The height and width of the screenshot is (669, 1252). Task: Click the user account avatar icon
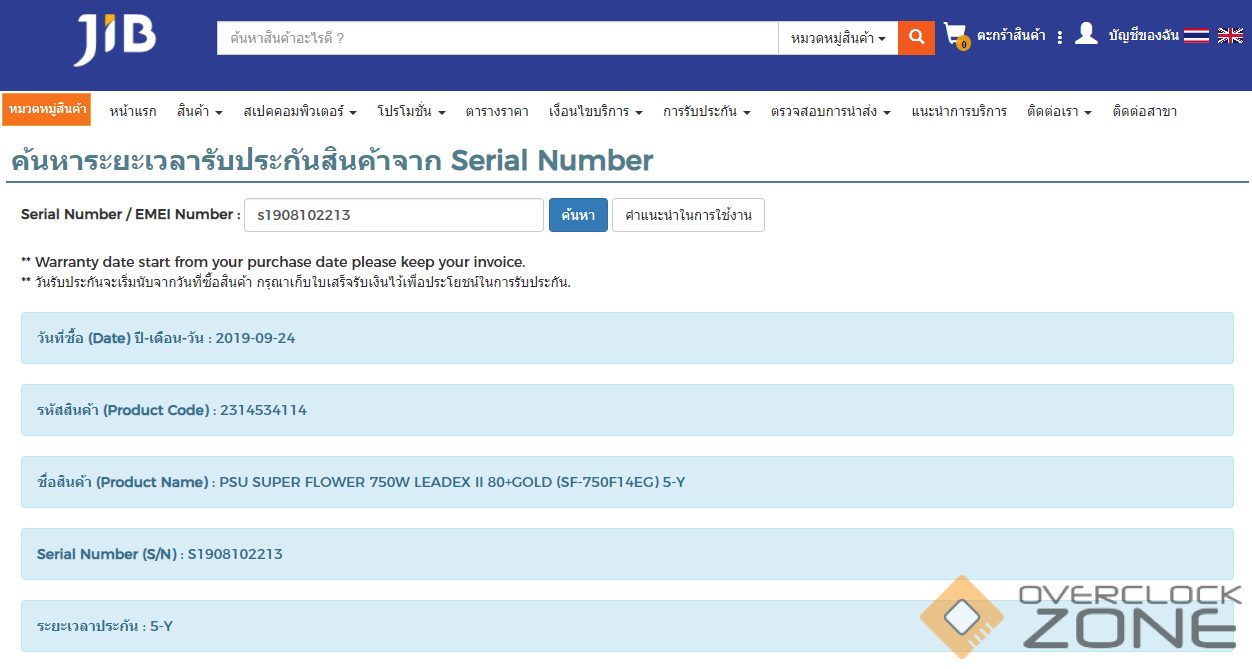(1086, 35)
